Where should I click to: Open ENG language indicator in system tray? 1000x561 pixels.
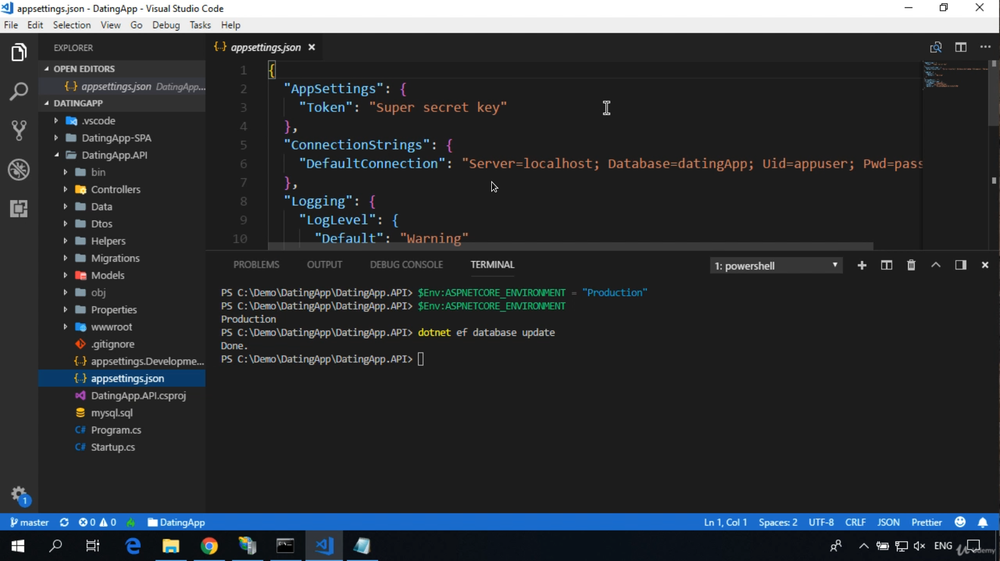coord(943,546)
